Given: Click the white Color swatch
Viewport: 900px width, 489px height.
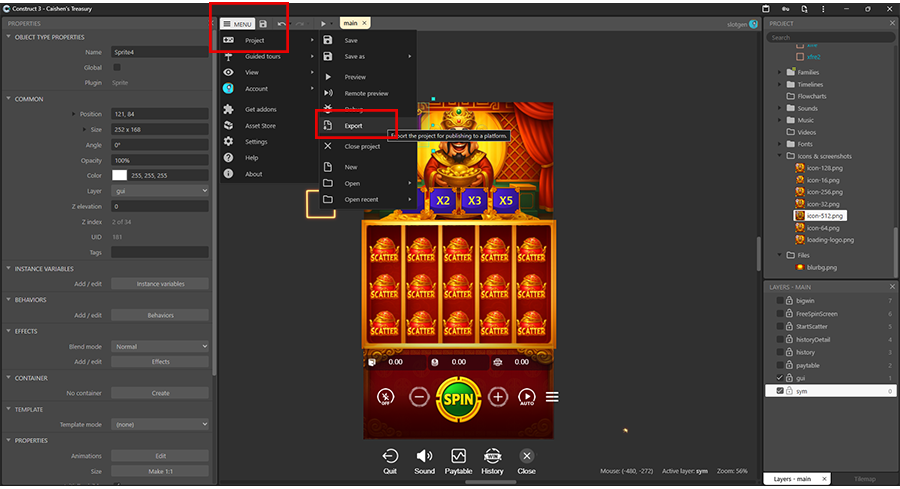Looking at the screenshot, I should (119, 175).
